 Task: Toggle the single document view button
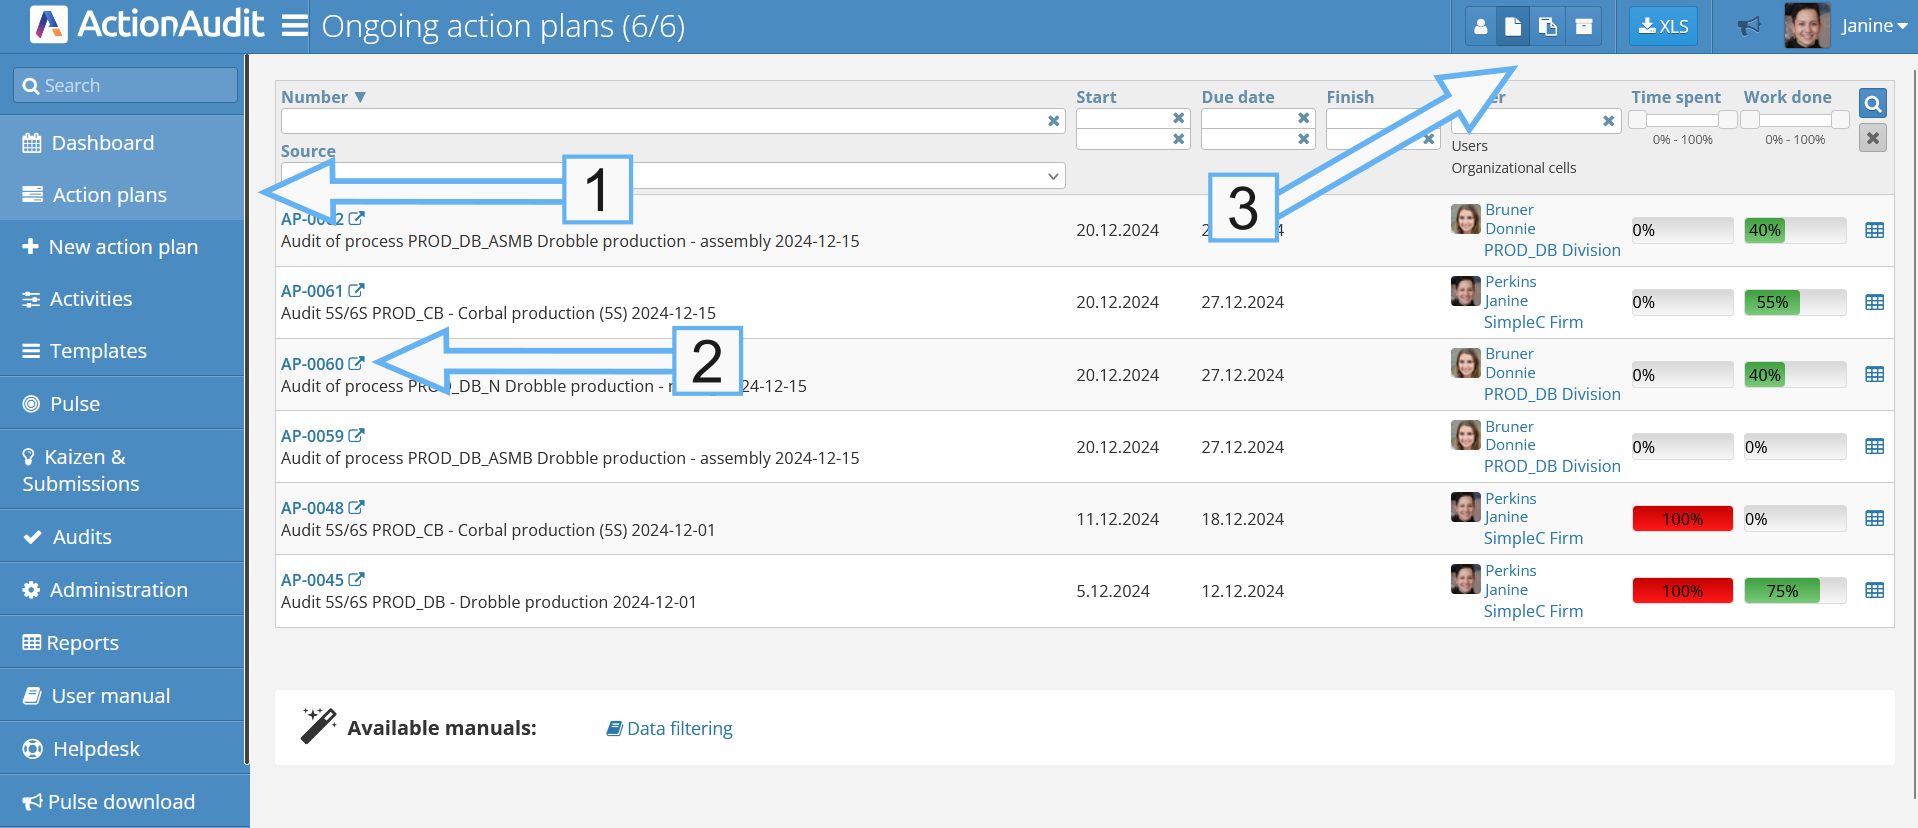click(1514, 27)
